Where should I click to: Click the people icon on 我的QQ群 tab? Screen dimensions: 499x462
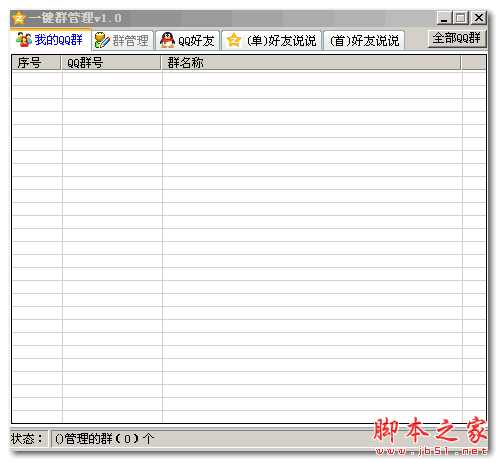(24, 40)
